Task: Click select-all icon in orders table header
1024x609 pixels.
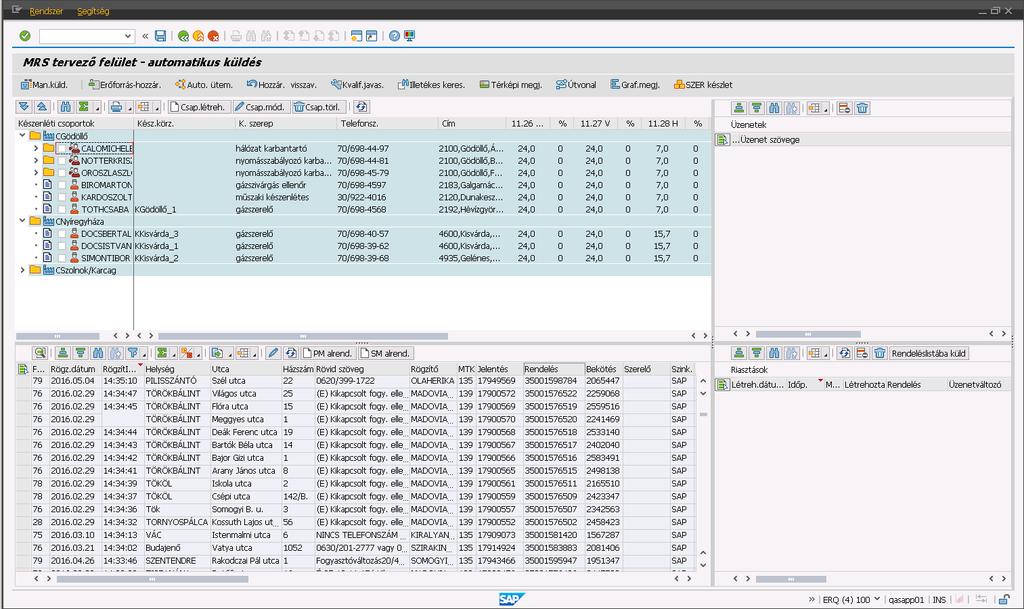Action: 23,369
